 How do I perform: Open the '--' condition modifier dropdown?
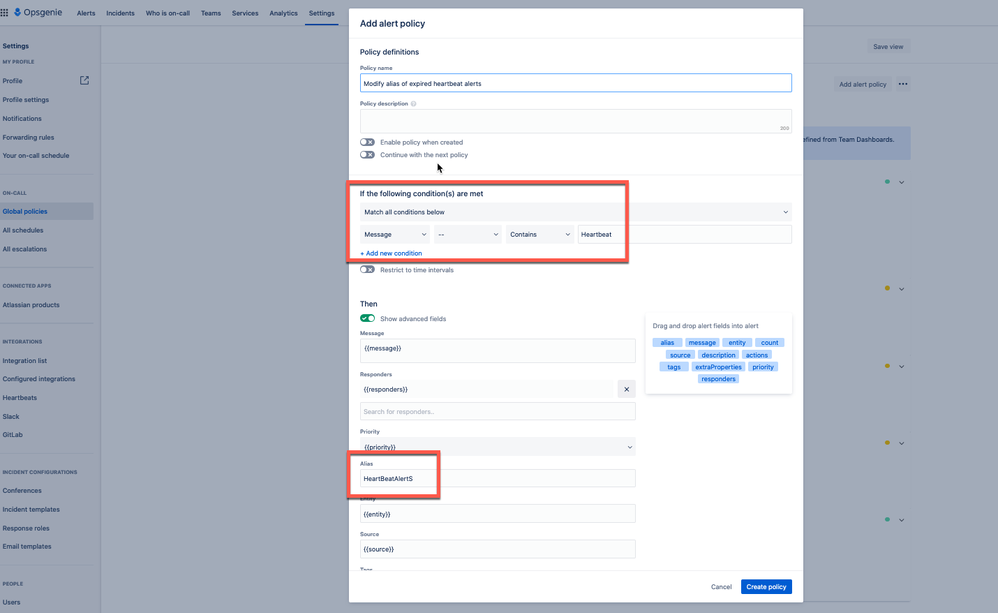tap(468, 234)
